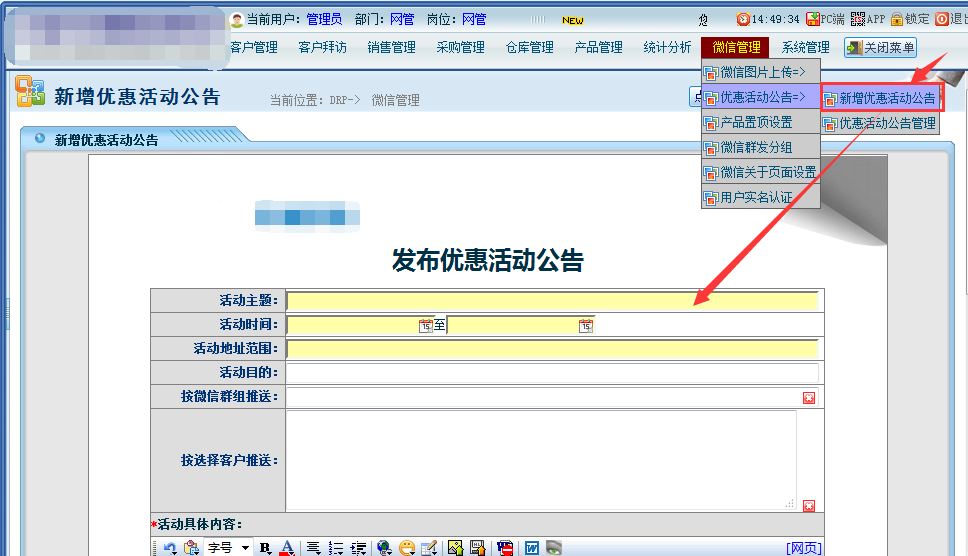This screenshot has height=556, width=968.
Task: Open the font color tool
Action: 287,548
